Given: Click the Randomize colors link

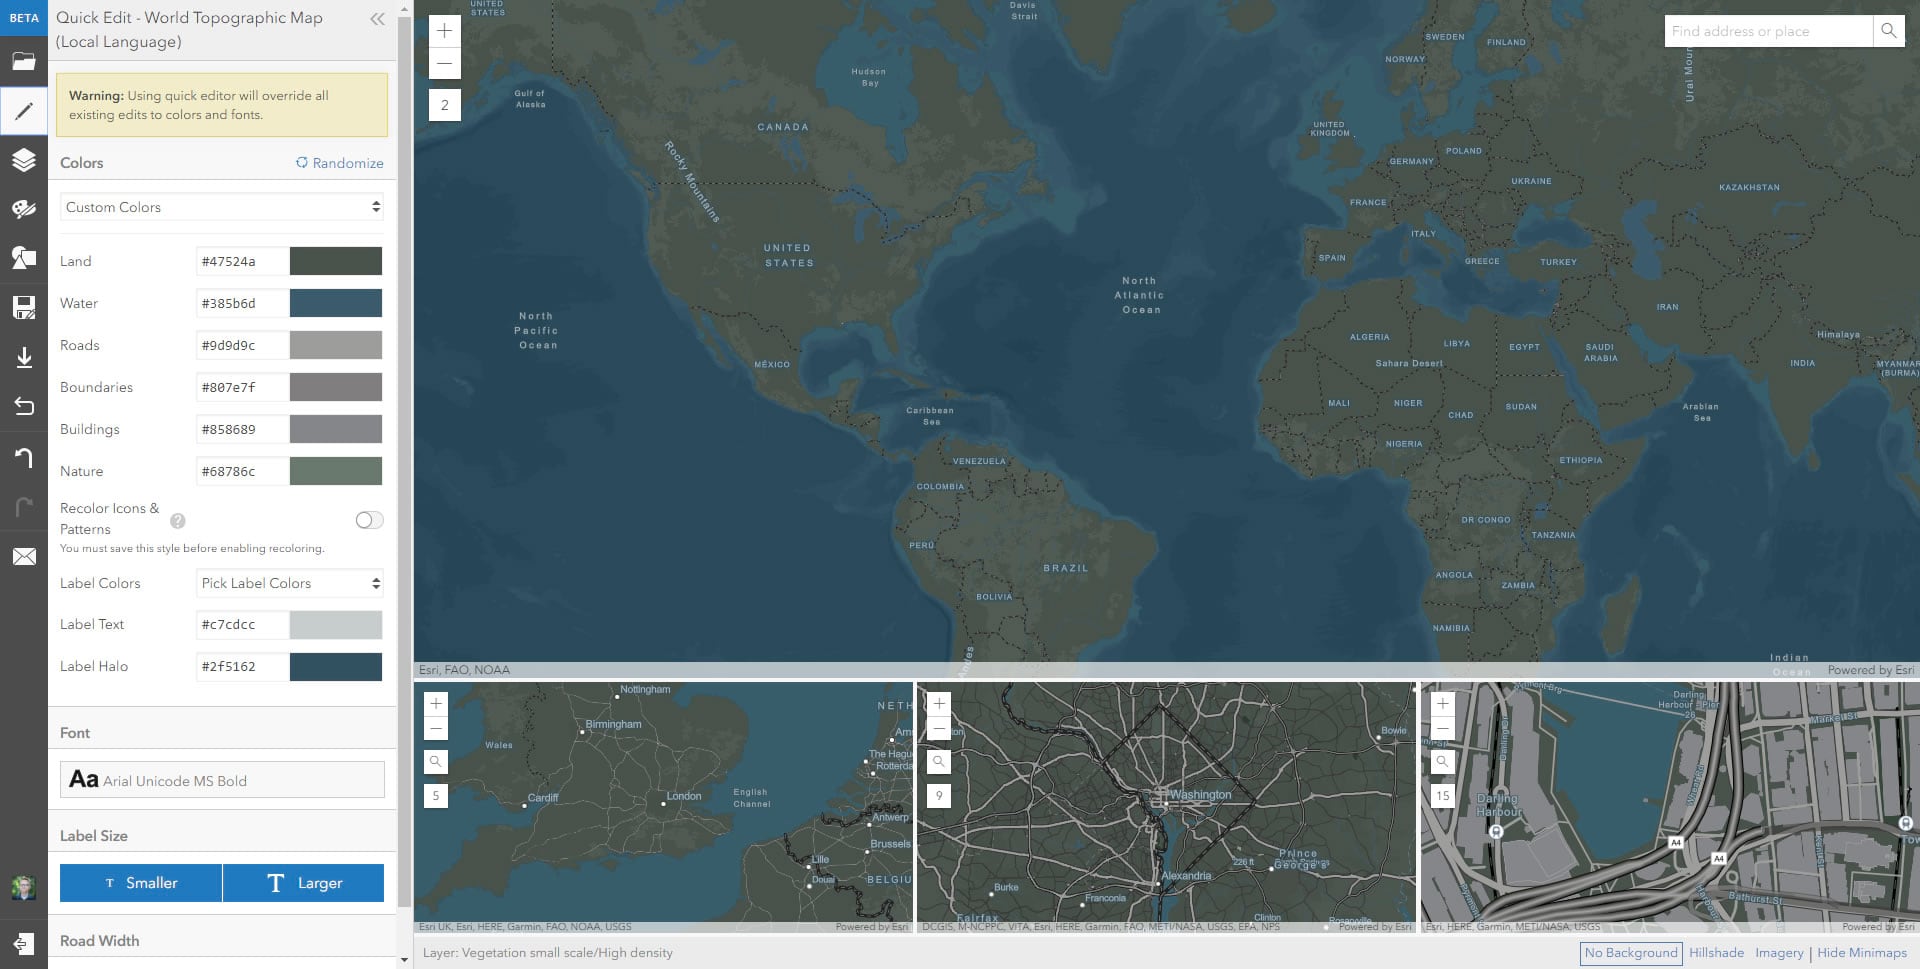Looking at the screenshot, I should click(x=340, y=163).
